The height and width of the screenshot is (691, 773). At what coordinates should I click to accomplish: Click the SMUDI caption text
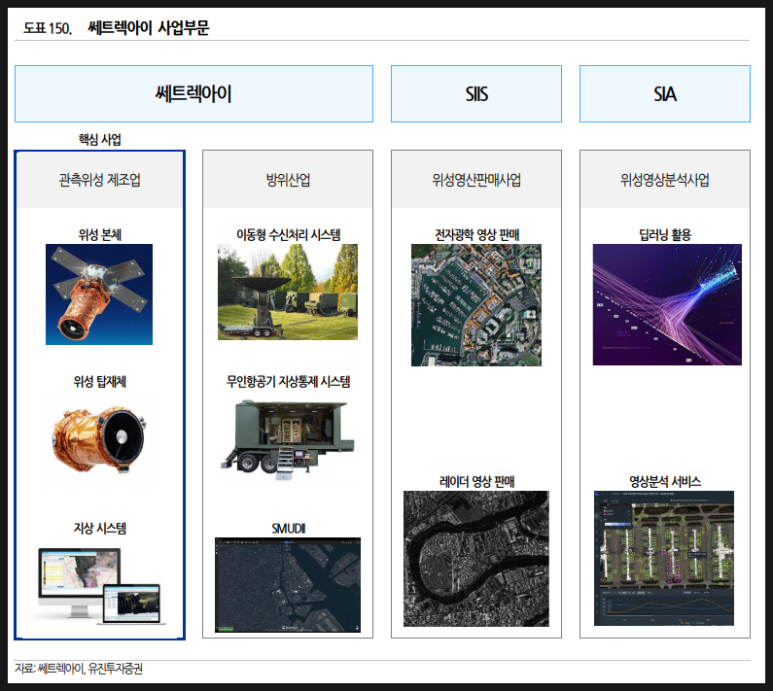(x=288, y=529)
